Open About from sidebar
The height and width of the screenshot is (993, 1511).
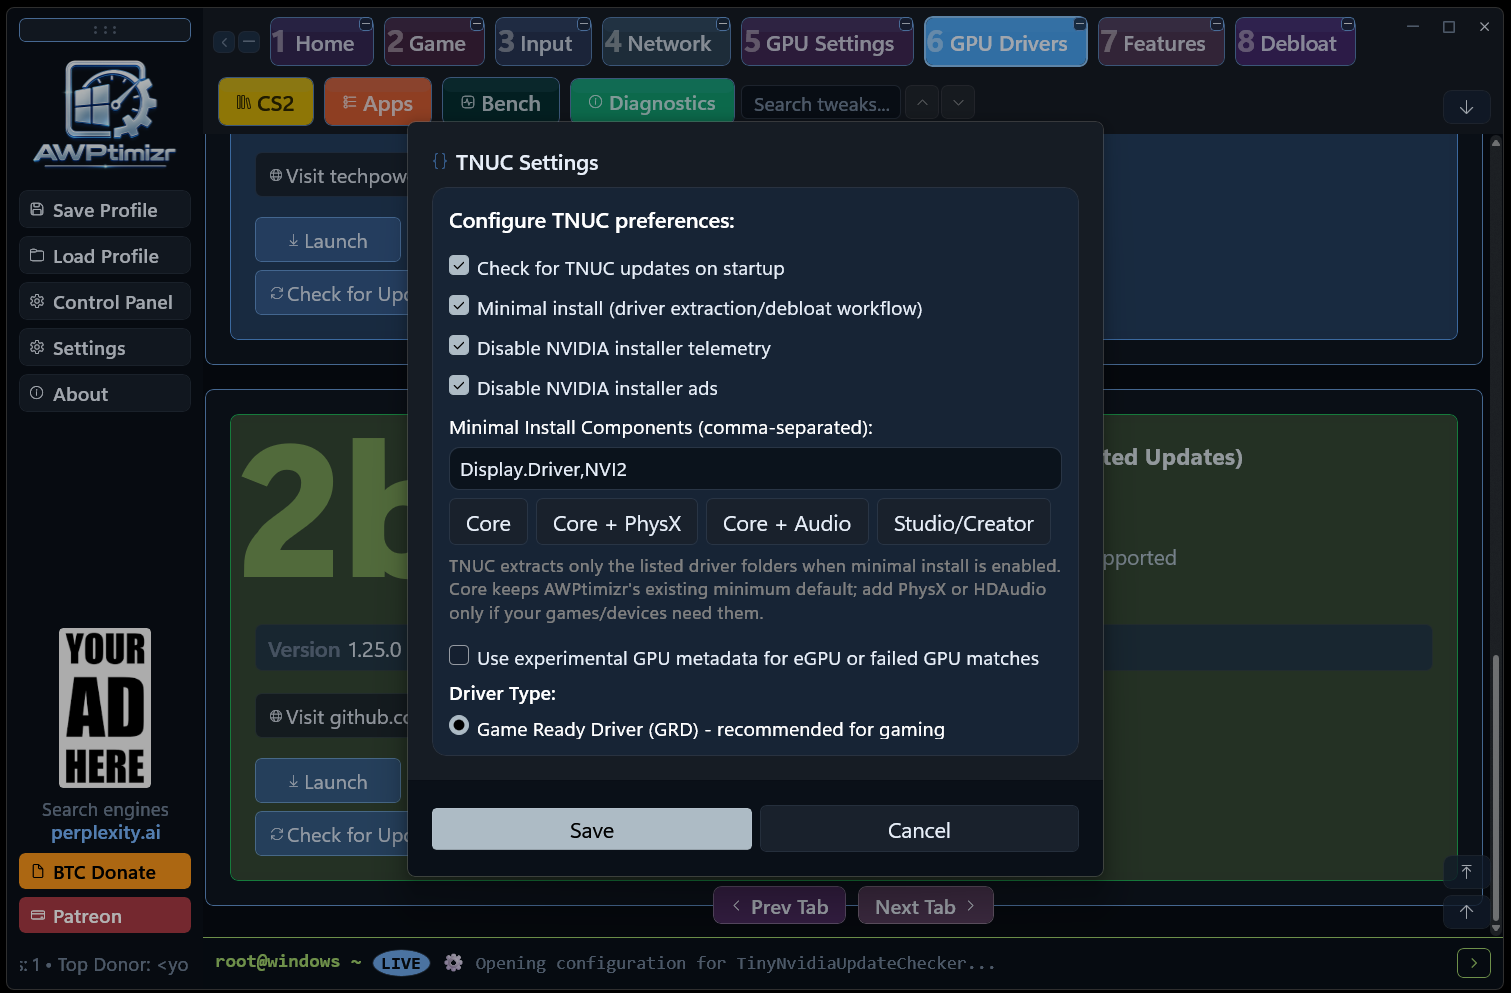(105, 393)
